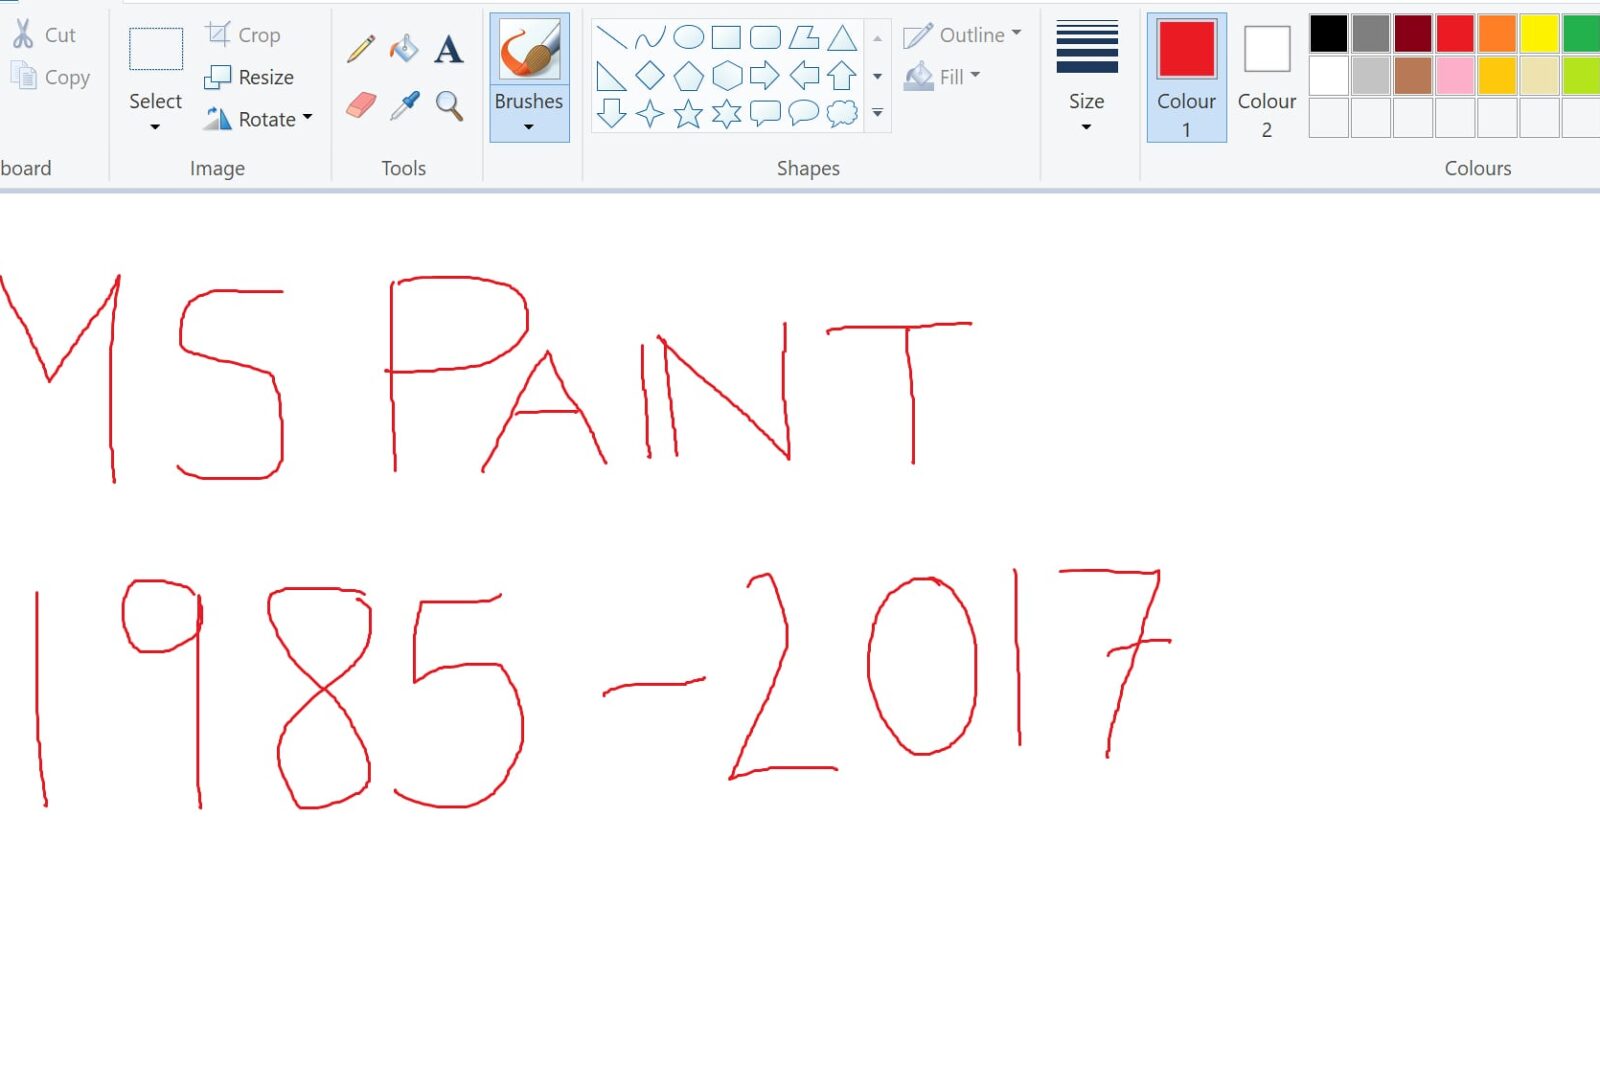Screen dimensions: 1600x1067
Task: Choose the Rectangle shape
Action: click(726, 38)
